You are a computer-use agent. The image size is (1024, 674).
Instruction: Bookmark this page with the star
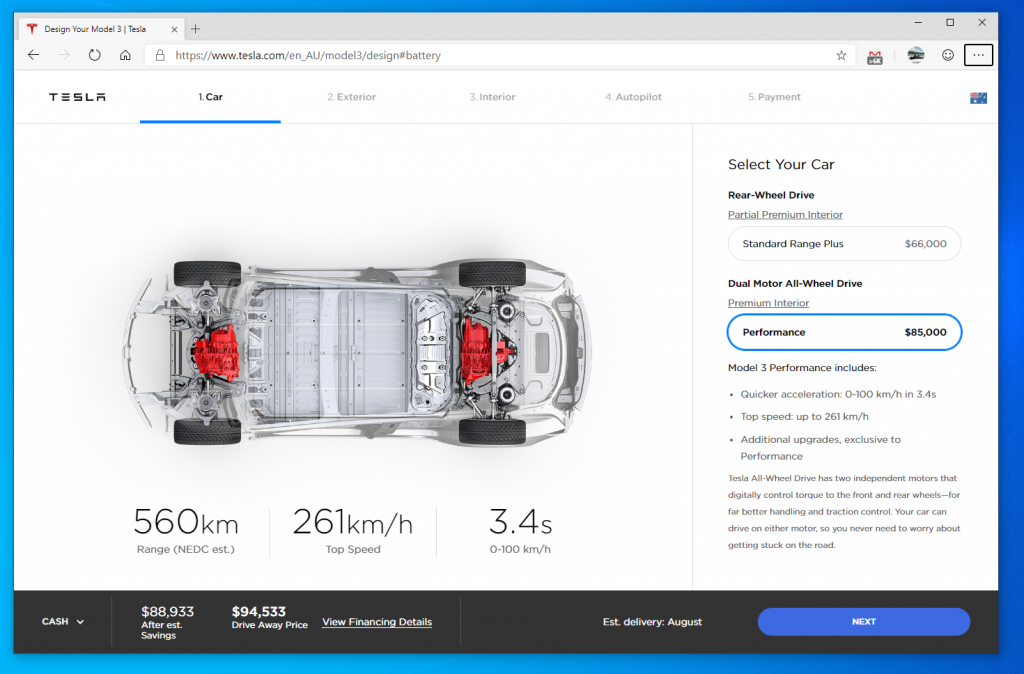click(x=841, y=56)
